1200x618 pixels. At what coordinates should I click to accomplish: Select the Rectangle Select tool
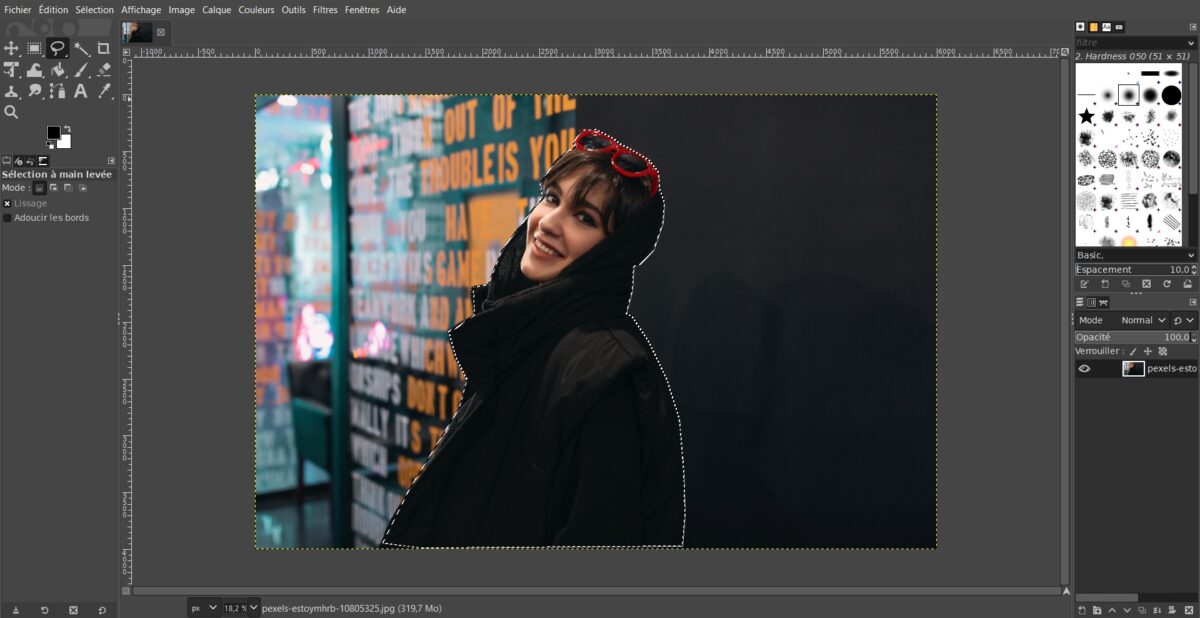(35, 48)
